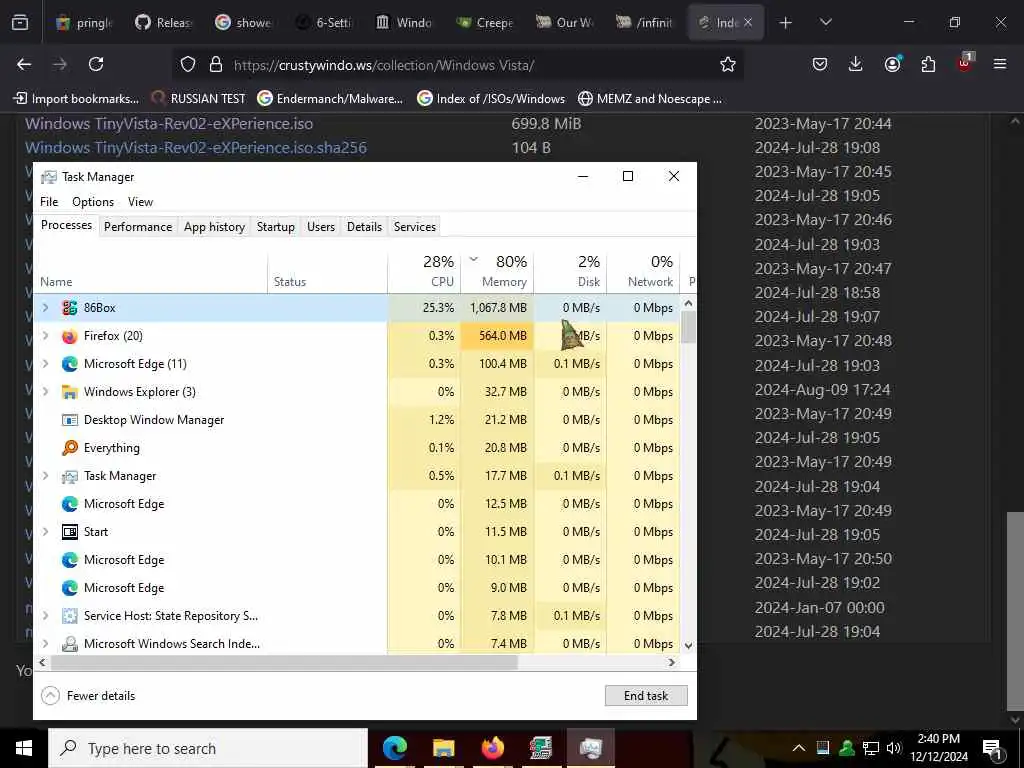Open the Users tab

click(x=321, y=227)
